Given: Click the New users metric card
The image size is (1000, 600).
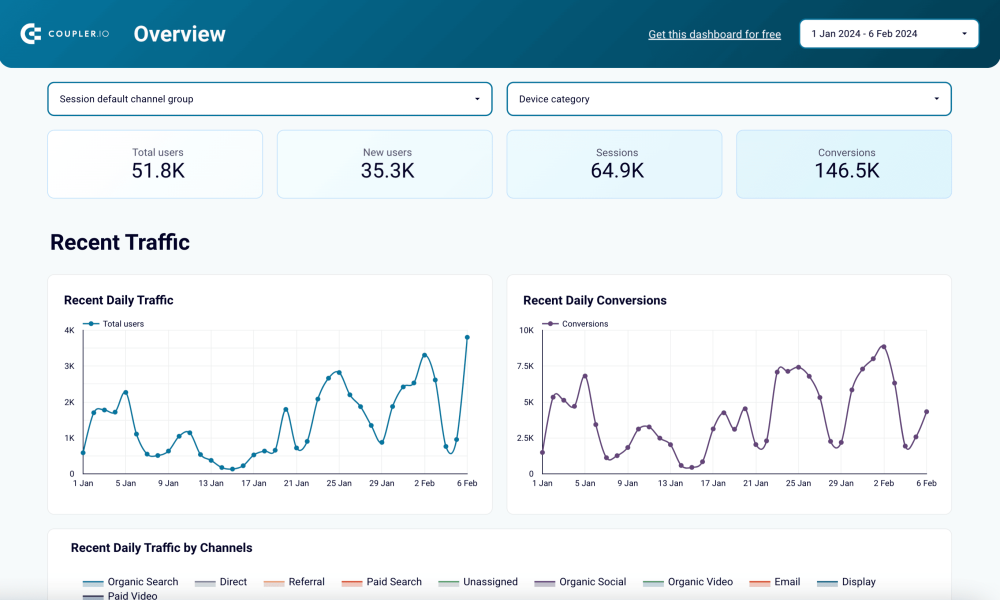Looking at the screenshot, I should [x=384, y=164].
